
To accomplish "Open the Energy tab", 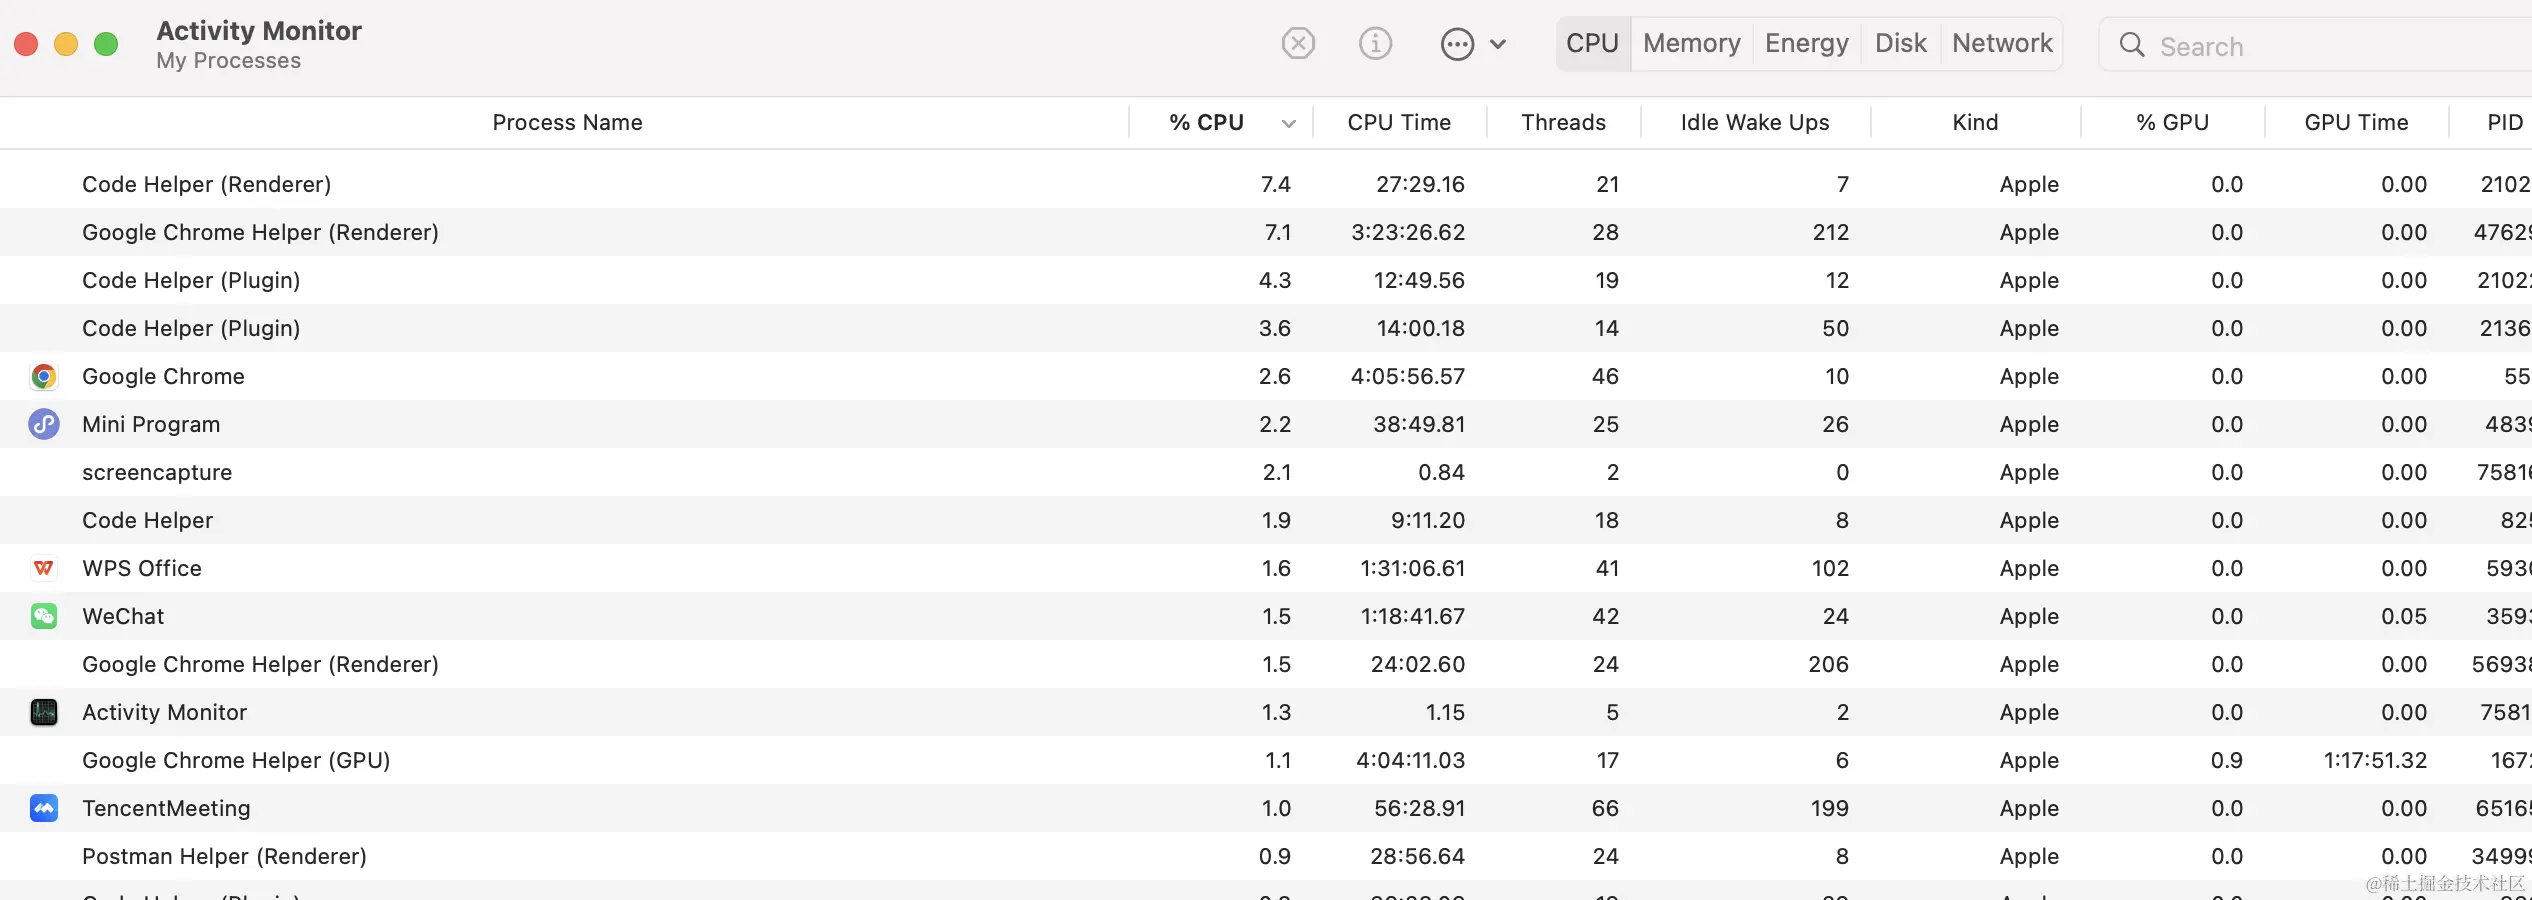I will tap(1806, 44).
